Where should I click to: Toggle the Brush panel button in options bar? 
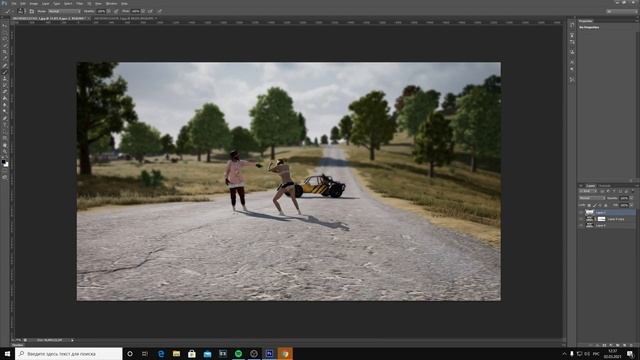tap(31, 11)
